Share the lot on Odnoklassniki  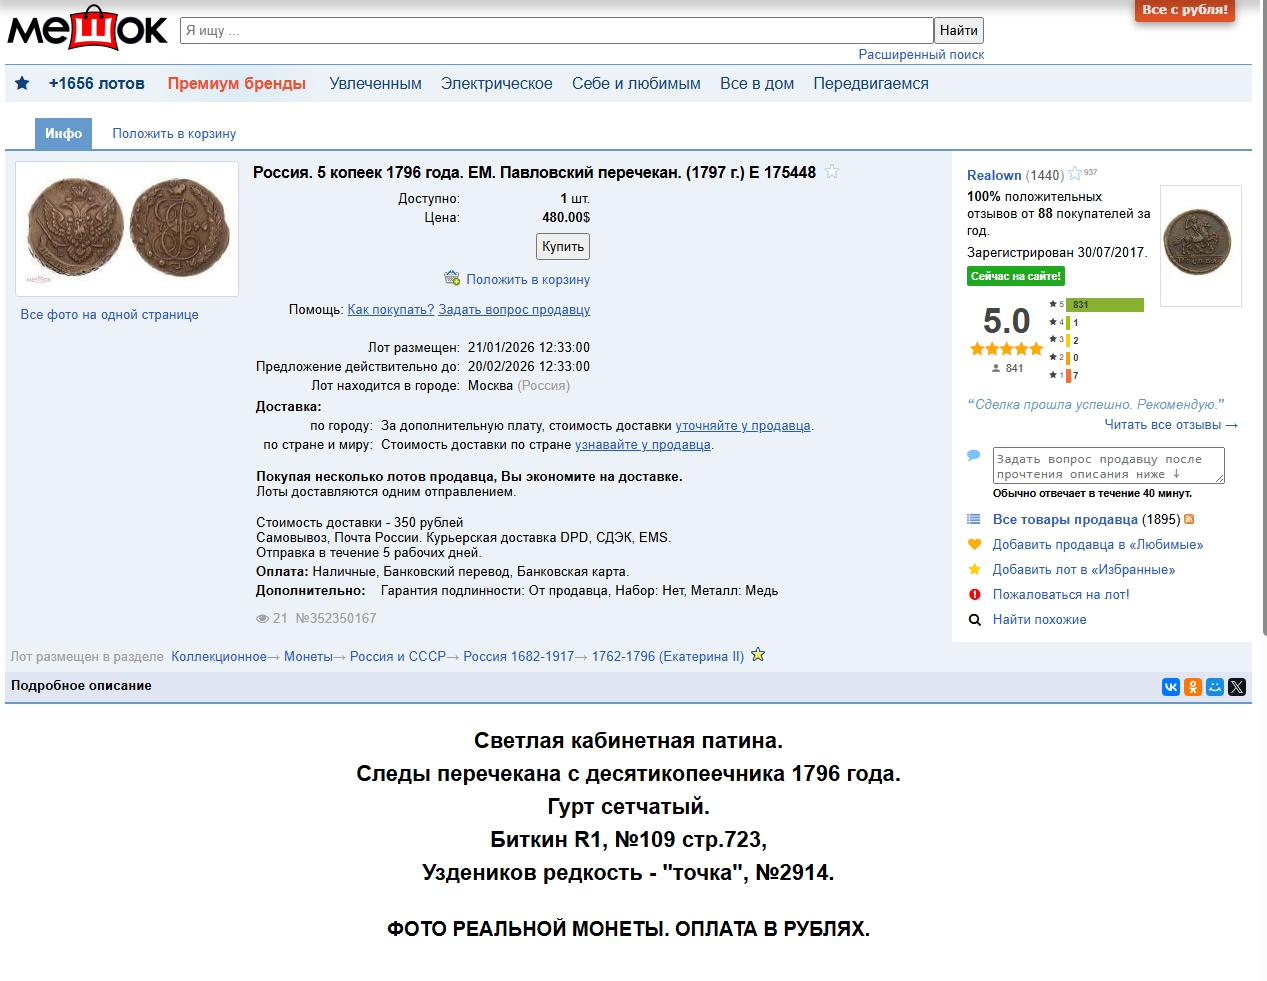(x=1193, y=687)
